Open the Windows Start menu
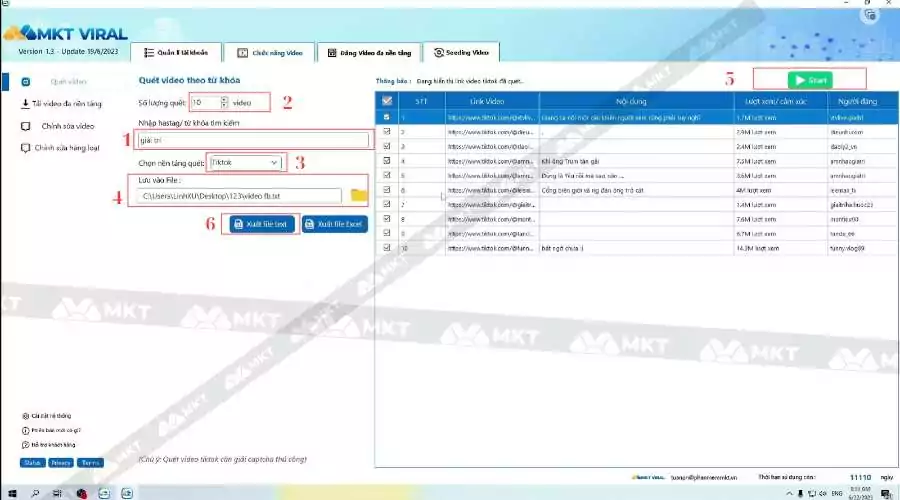Viewport: 900px width, 500px height. coord(11,493)
